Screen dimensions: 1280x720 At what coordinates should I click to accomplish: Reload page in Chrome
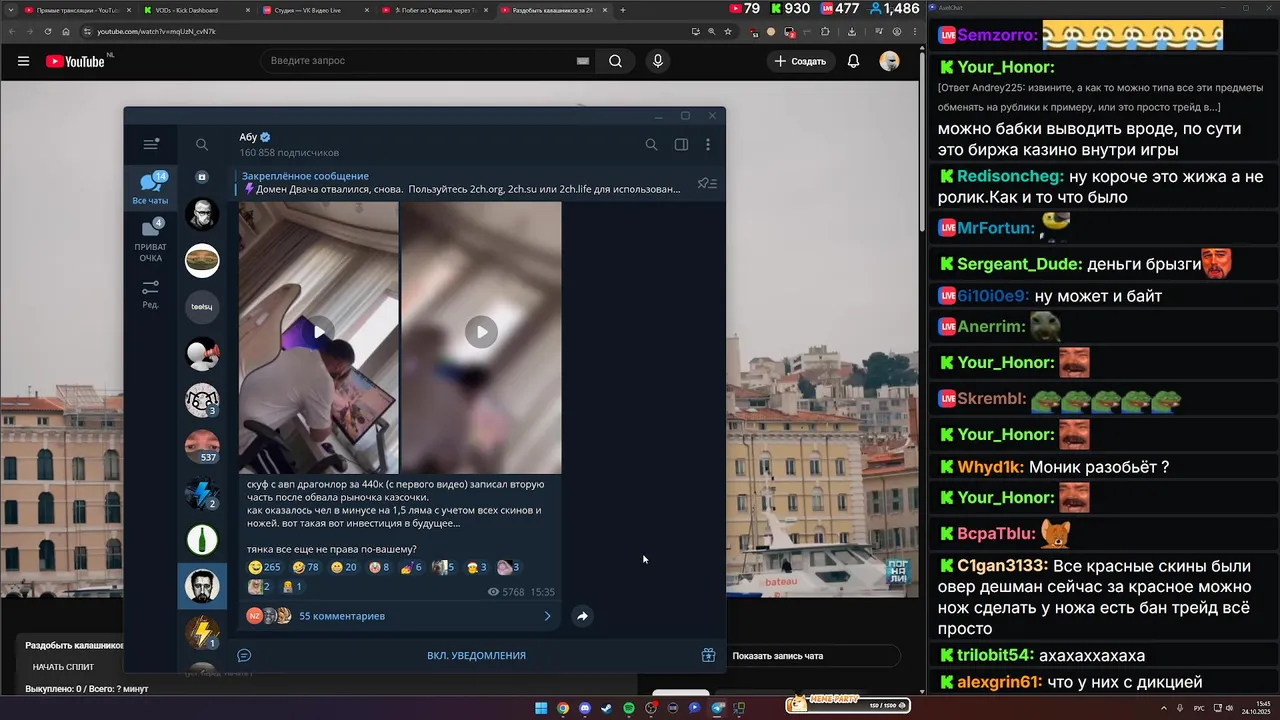click(x=48, y=31)
